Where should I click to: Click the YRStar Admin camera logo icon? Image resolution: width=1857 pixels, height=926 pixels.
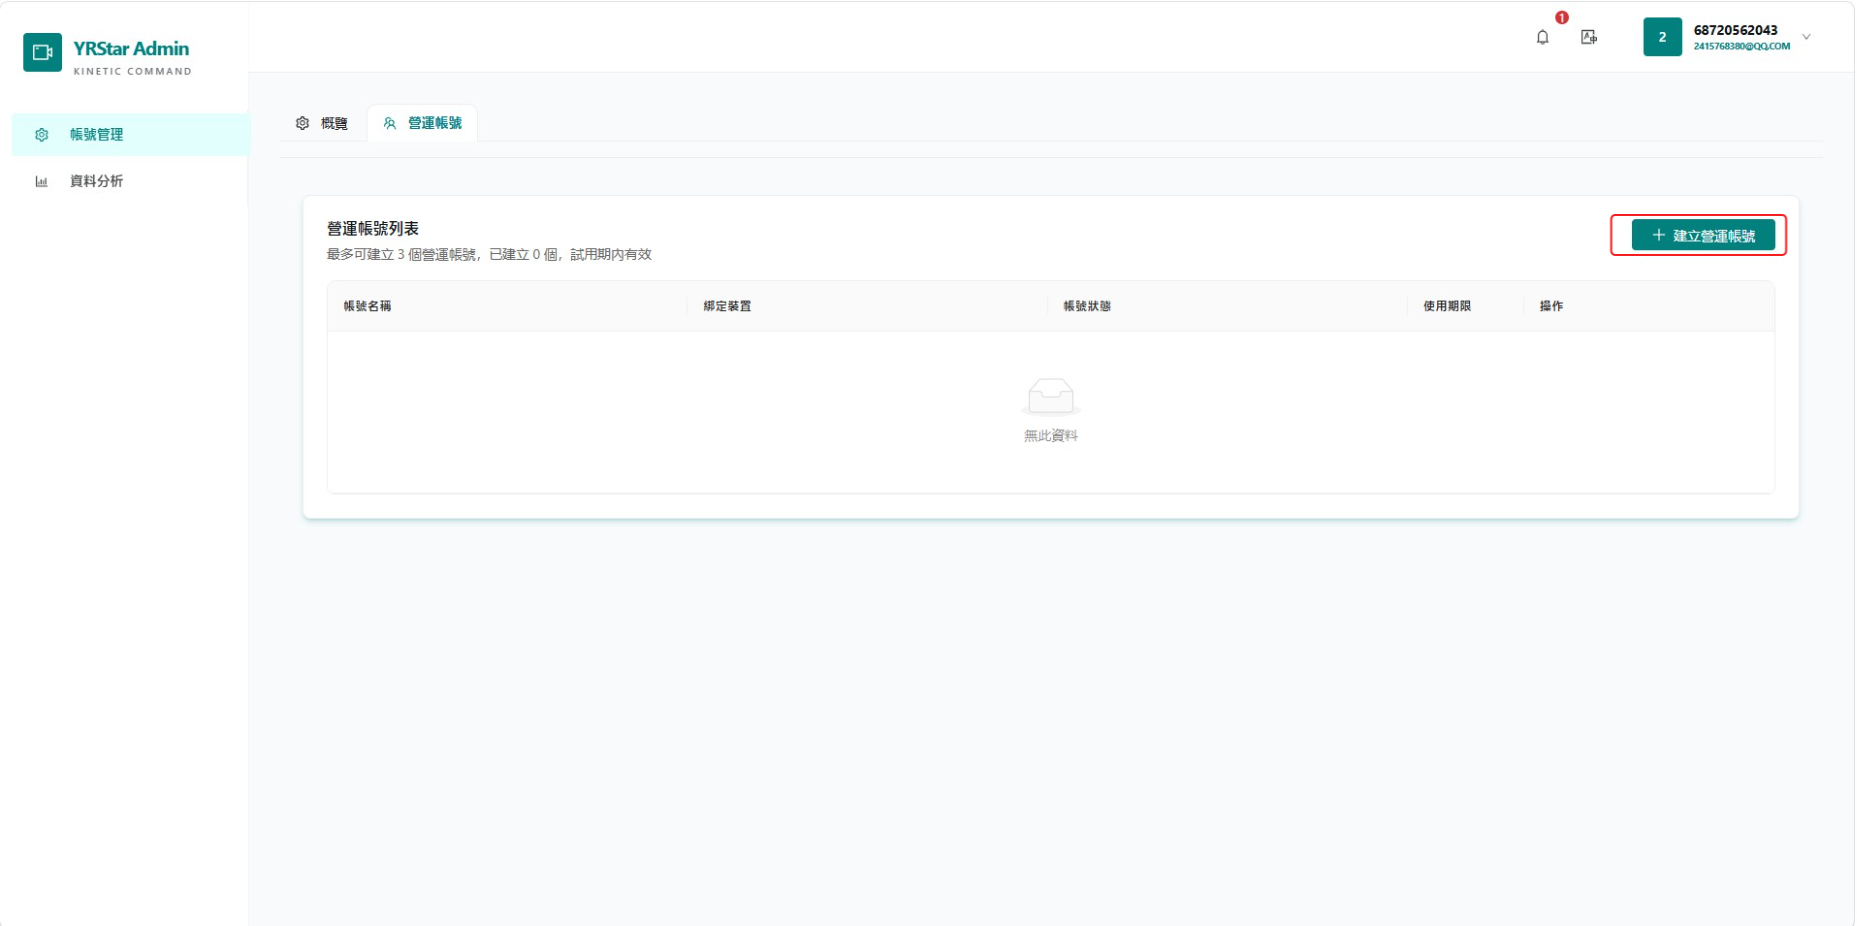click(42, 52)
